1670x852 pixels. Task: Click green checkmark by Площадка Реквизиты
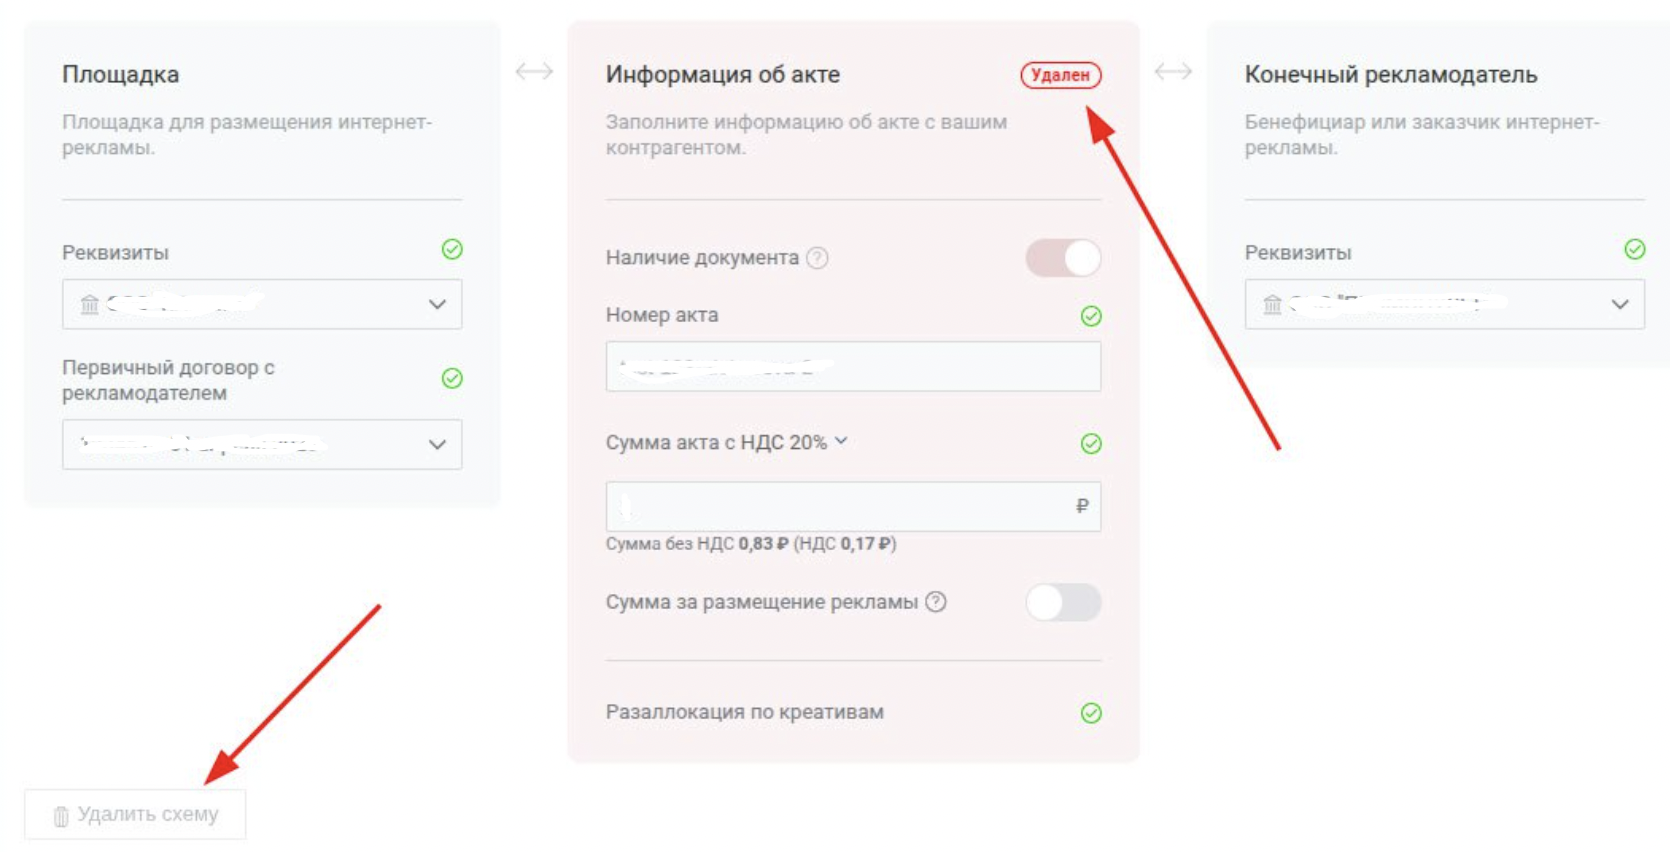tap(452, 249)
